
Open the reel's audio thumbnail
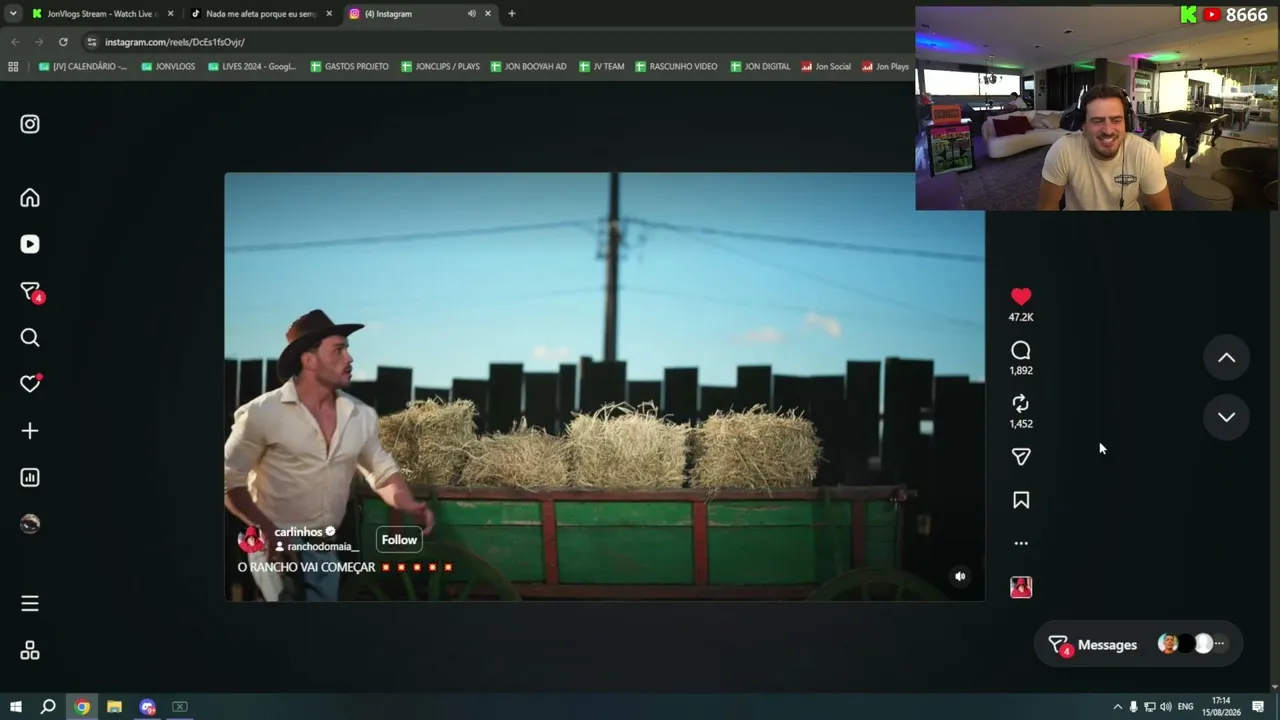1021,587
